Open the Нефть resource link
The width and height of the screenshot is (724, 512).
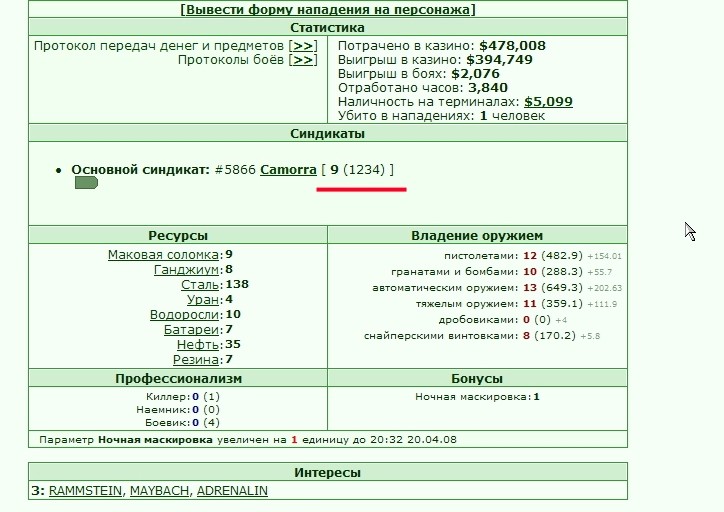197,344
